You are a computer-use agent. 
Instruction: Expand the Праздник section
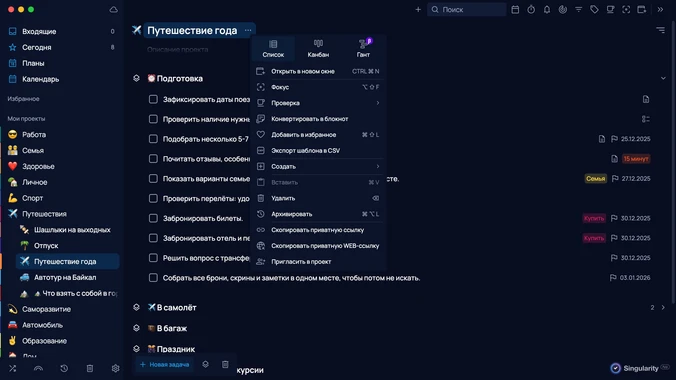tap(136, 349)
